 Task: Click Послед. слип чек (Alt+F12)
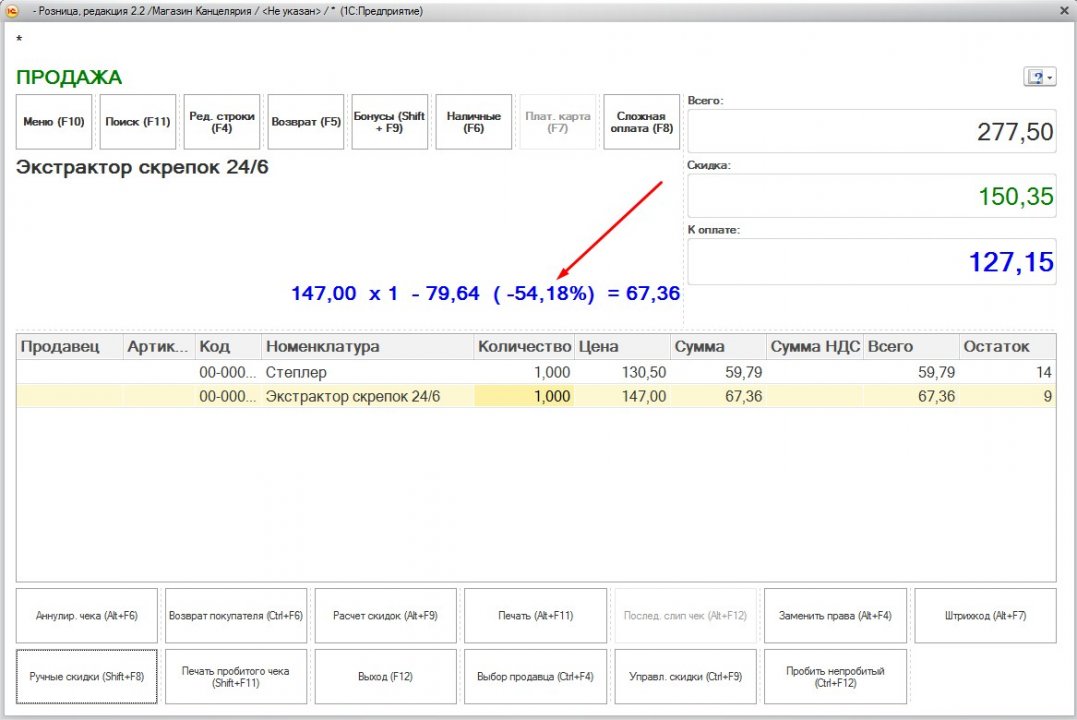pyautogui.click(x=685, y=616)
